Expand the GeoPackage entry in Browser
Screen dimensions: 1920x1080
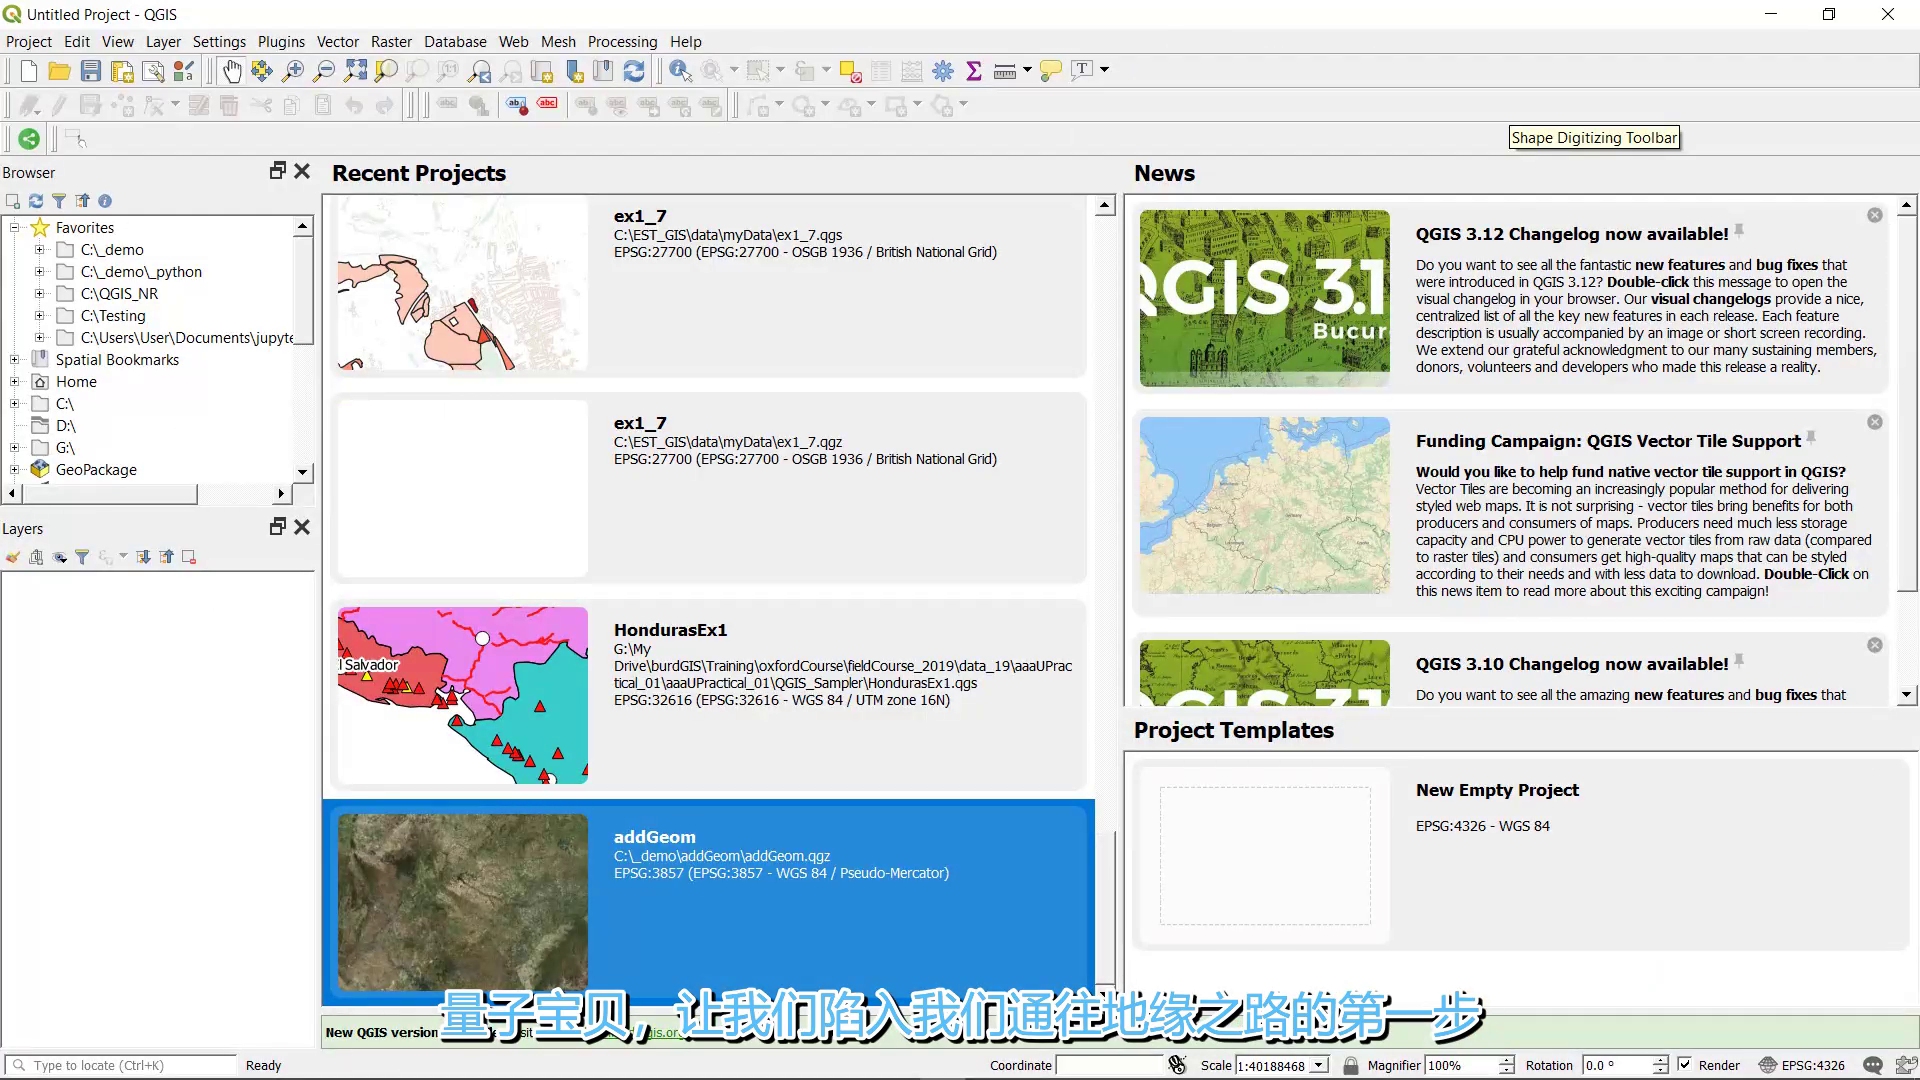[14, 469]
